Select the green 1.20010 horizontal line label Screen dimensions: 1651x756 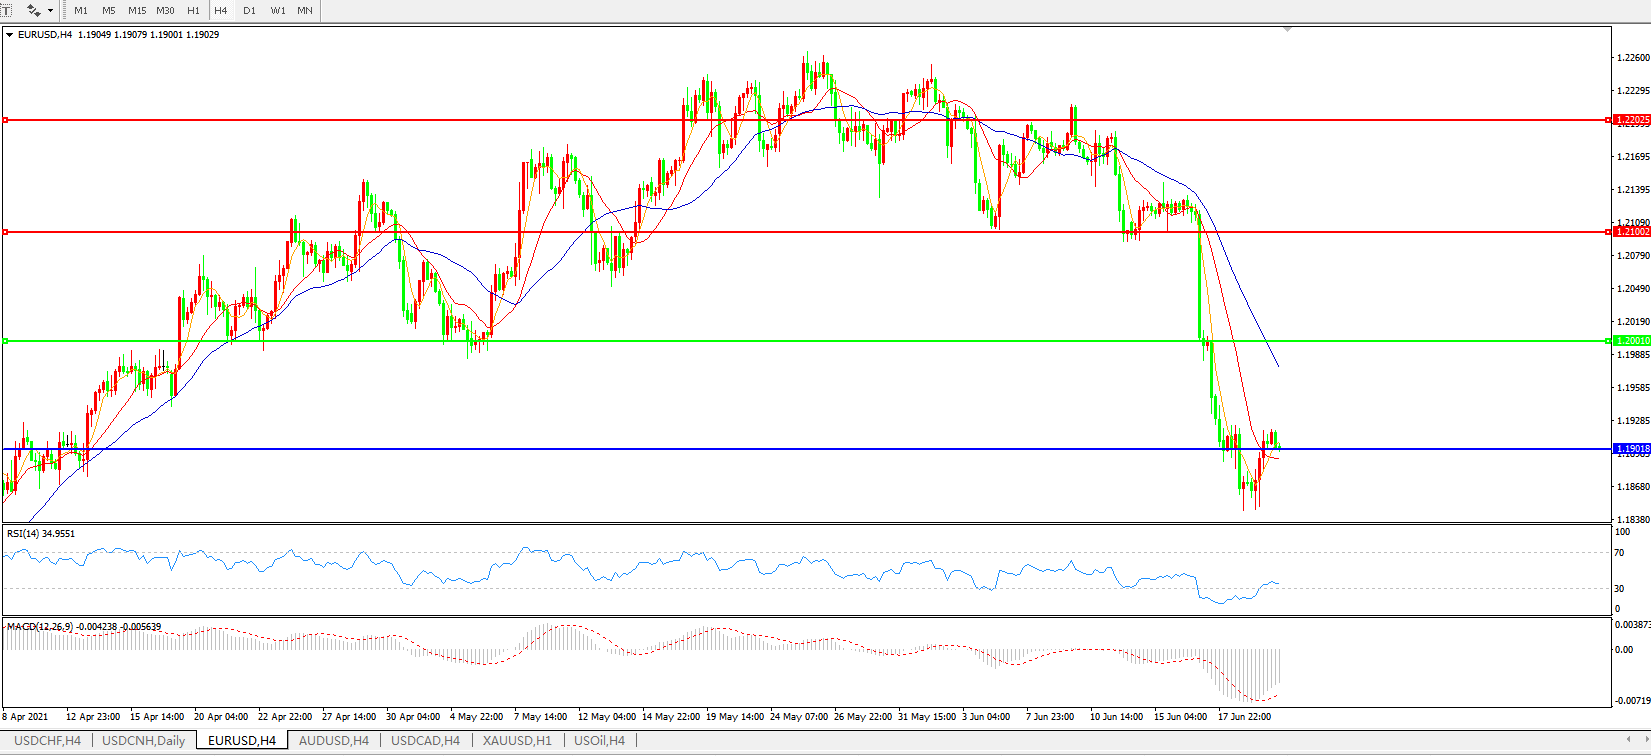pyautogui.click(x=1632, y=341)
